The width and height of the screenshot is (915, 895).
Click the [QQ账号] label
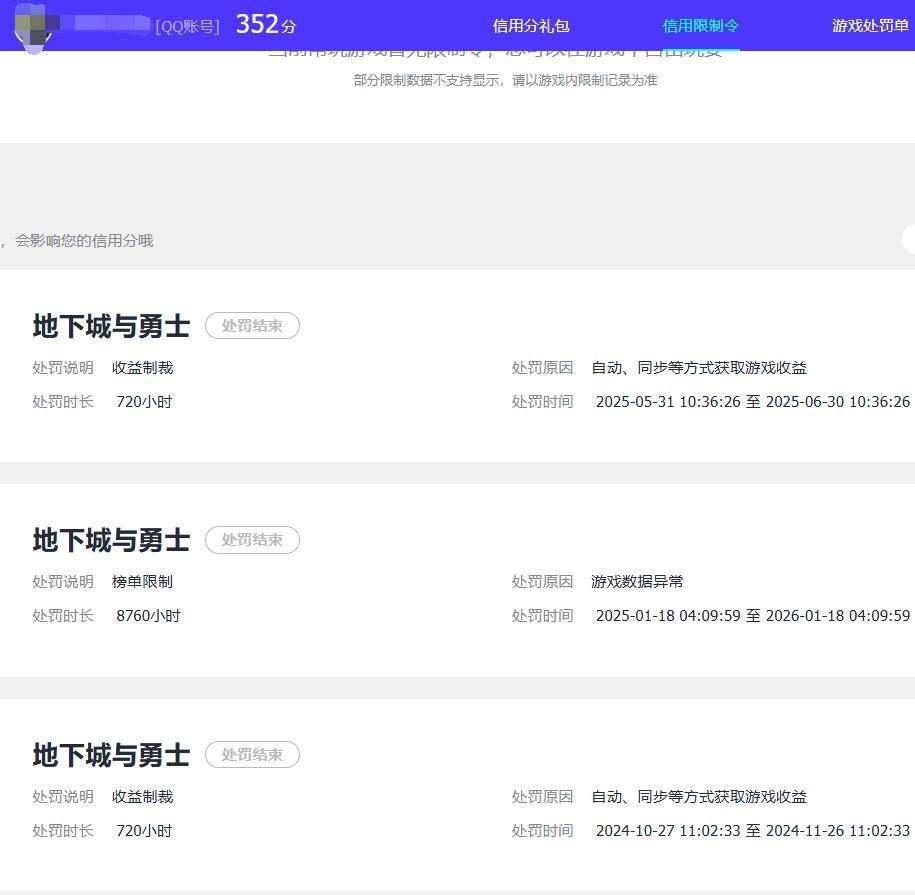[187, 26]
